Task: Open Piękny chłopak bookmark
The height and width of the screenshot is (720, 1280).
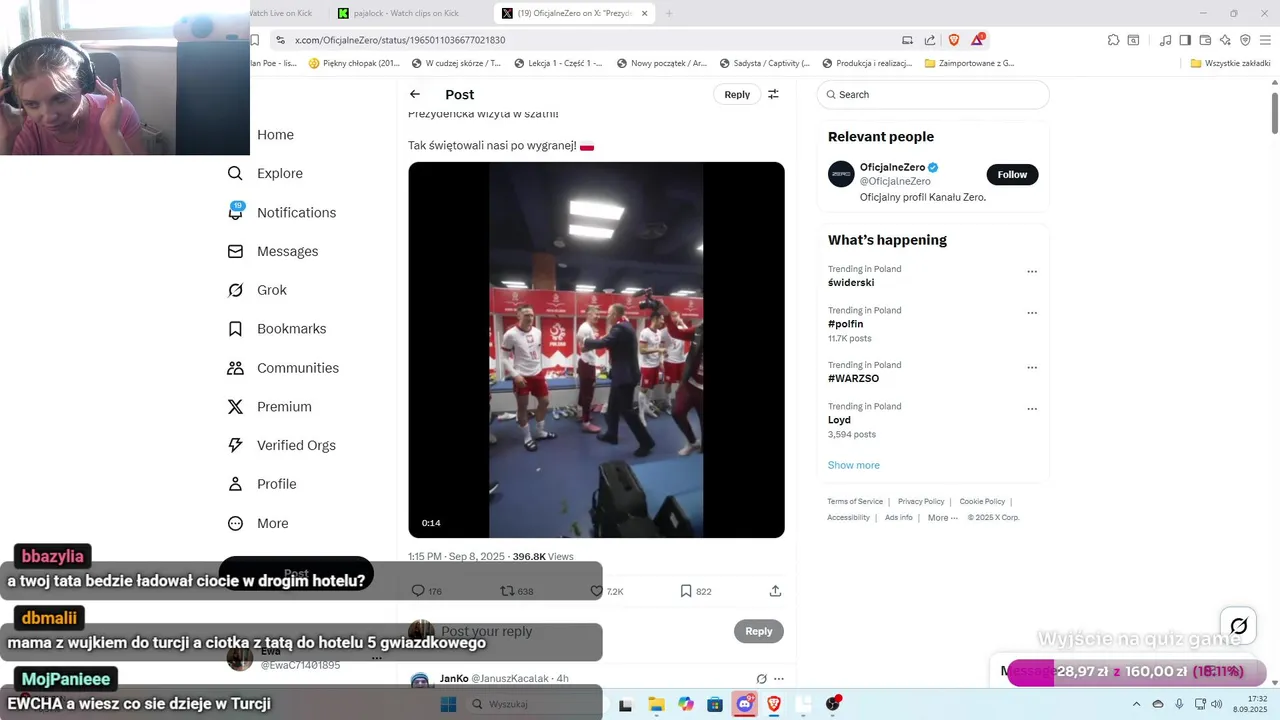Action: point(354,63)
